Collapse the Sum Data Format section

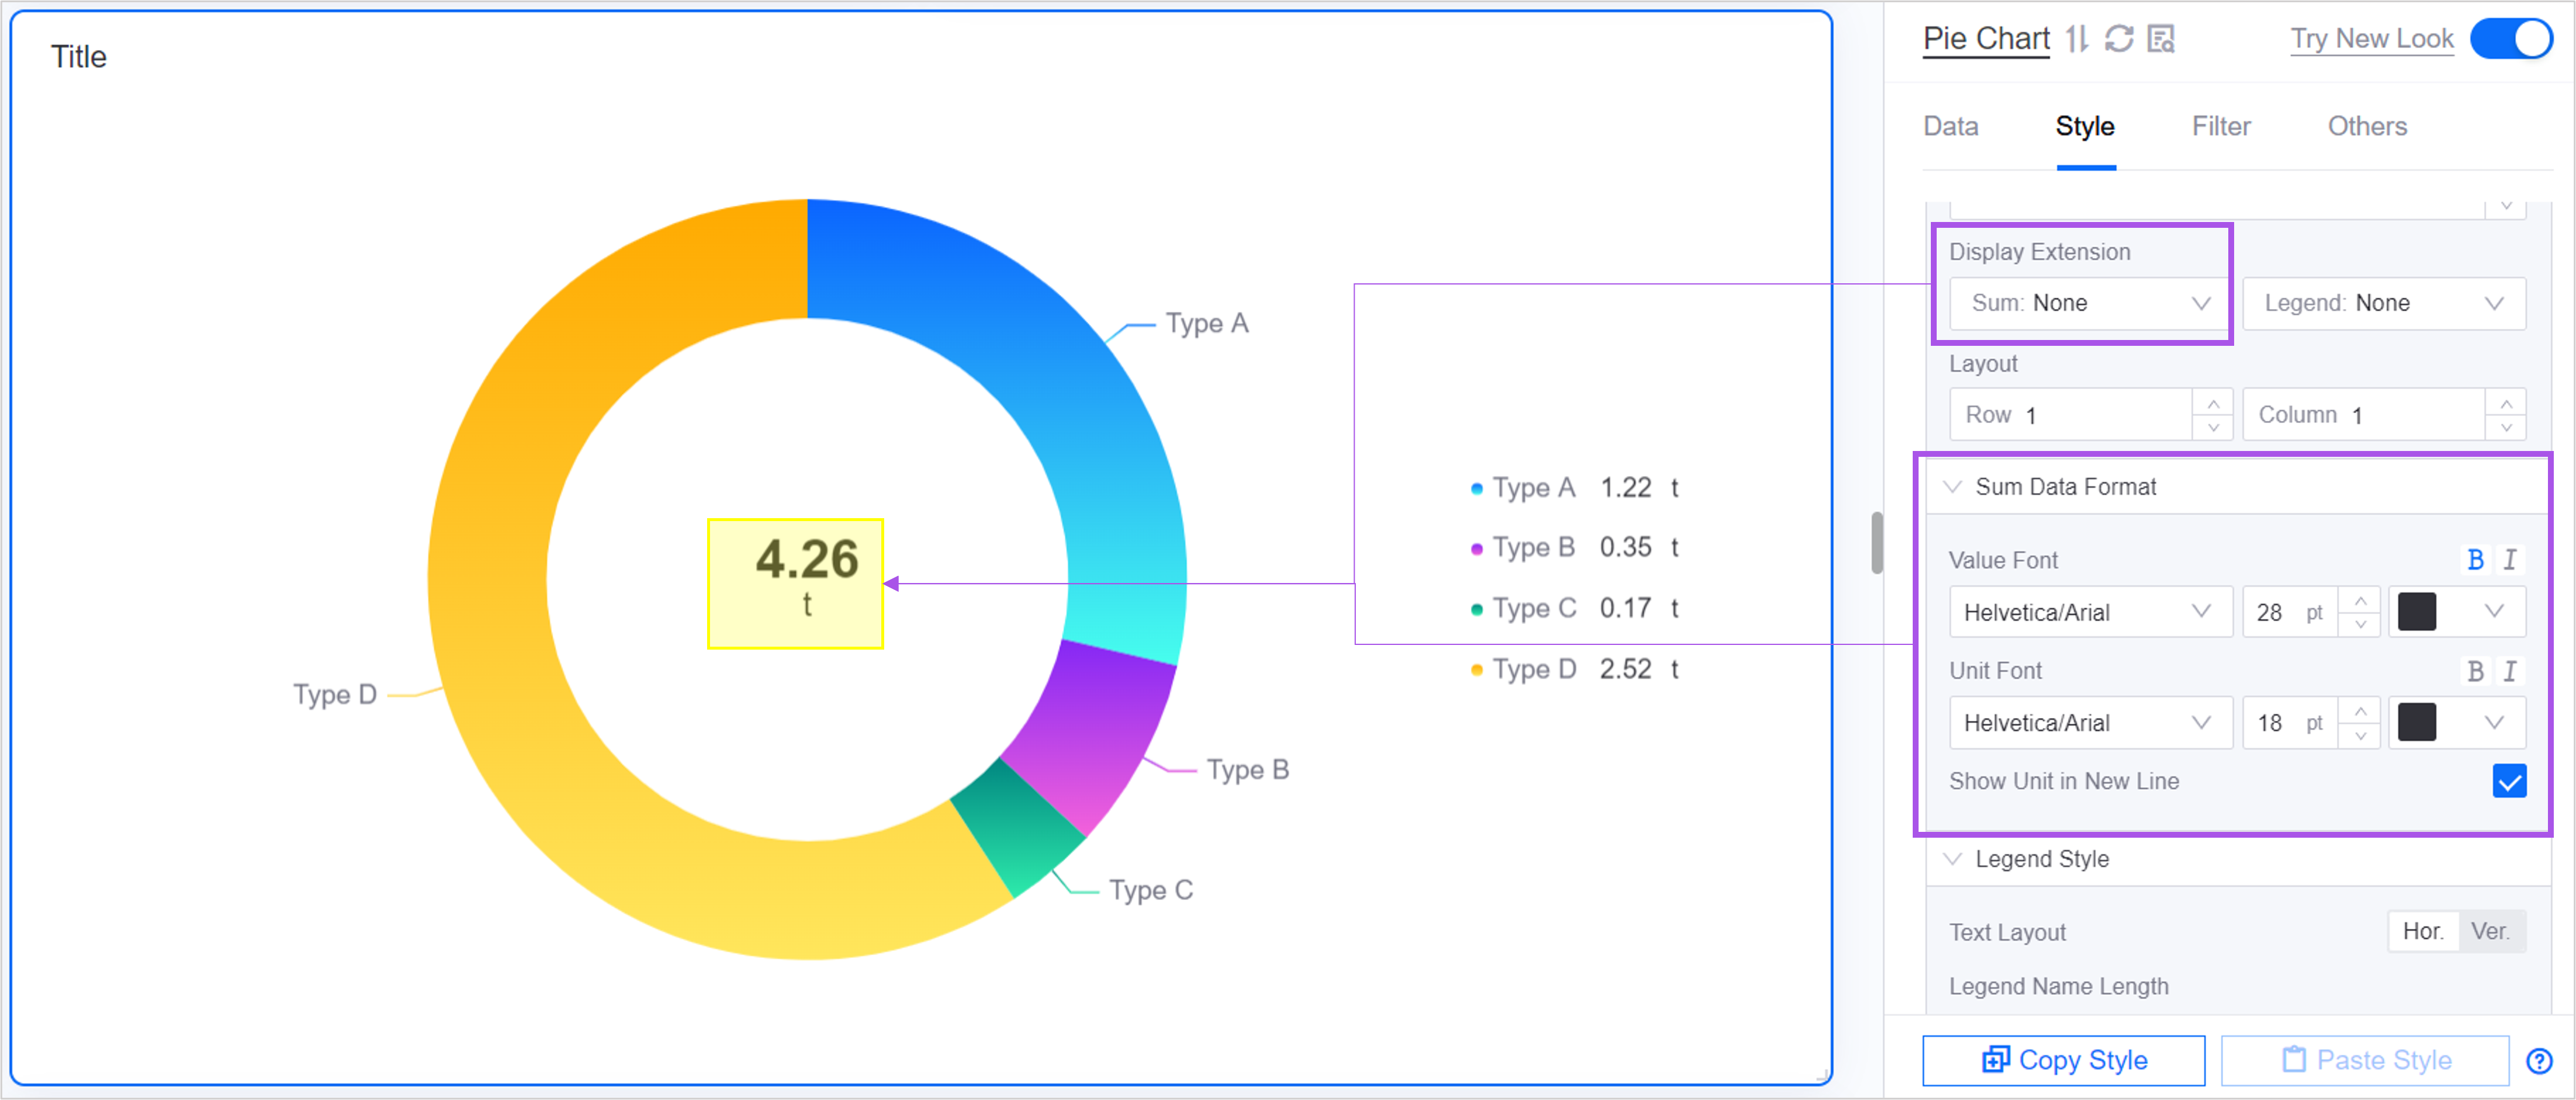tap(1952, 487)
